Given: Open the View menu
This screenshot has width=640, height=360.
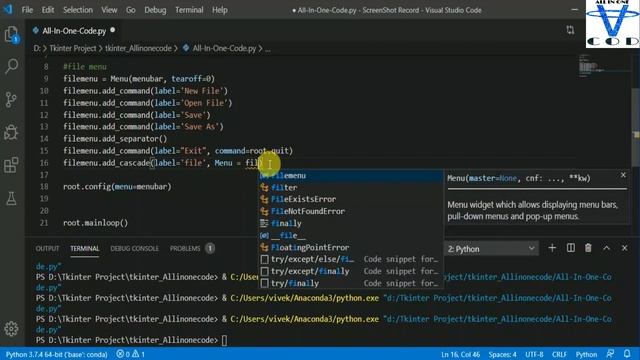Looking at the screenshot, I should click(109, 10).
